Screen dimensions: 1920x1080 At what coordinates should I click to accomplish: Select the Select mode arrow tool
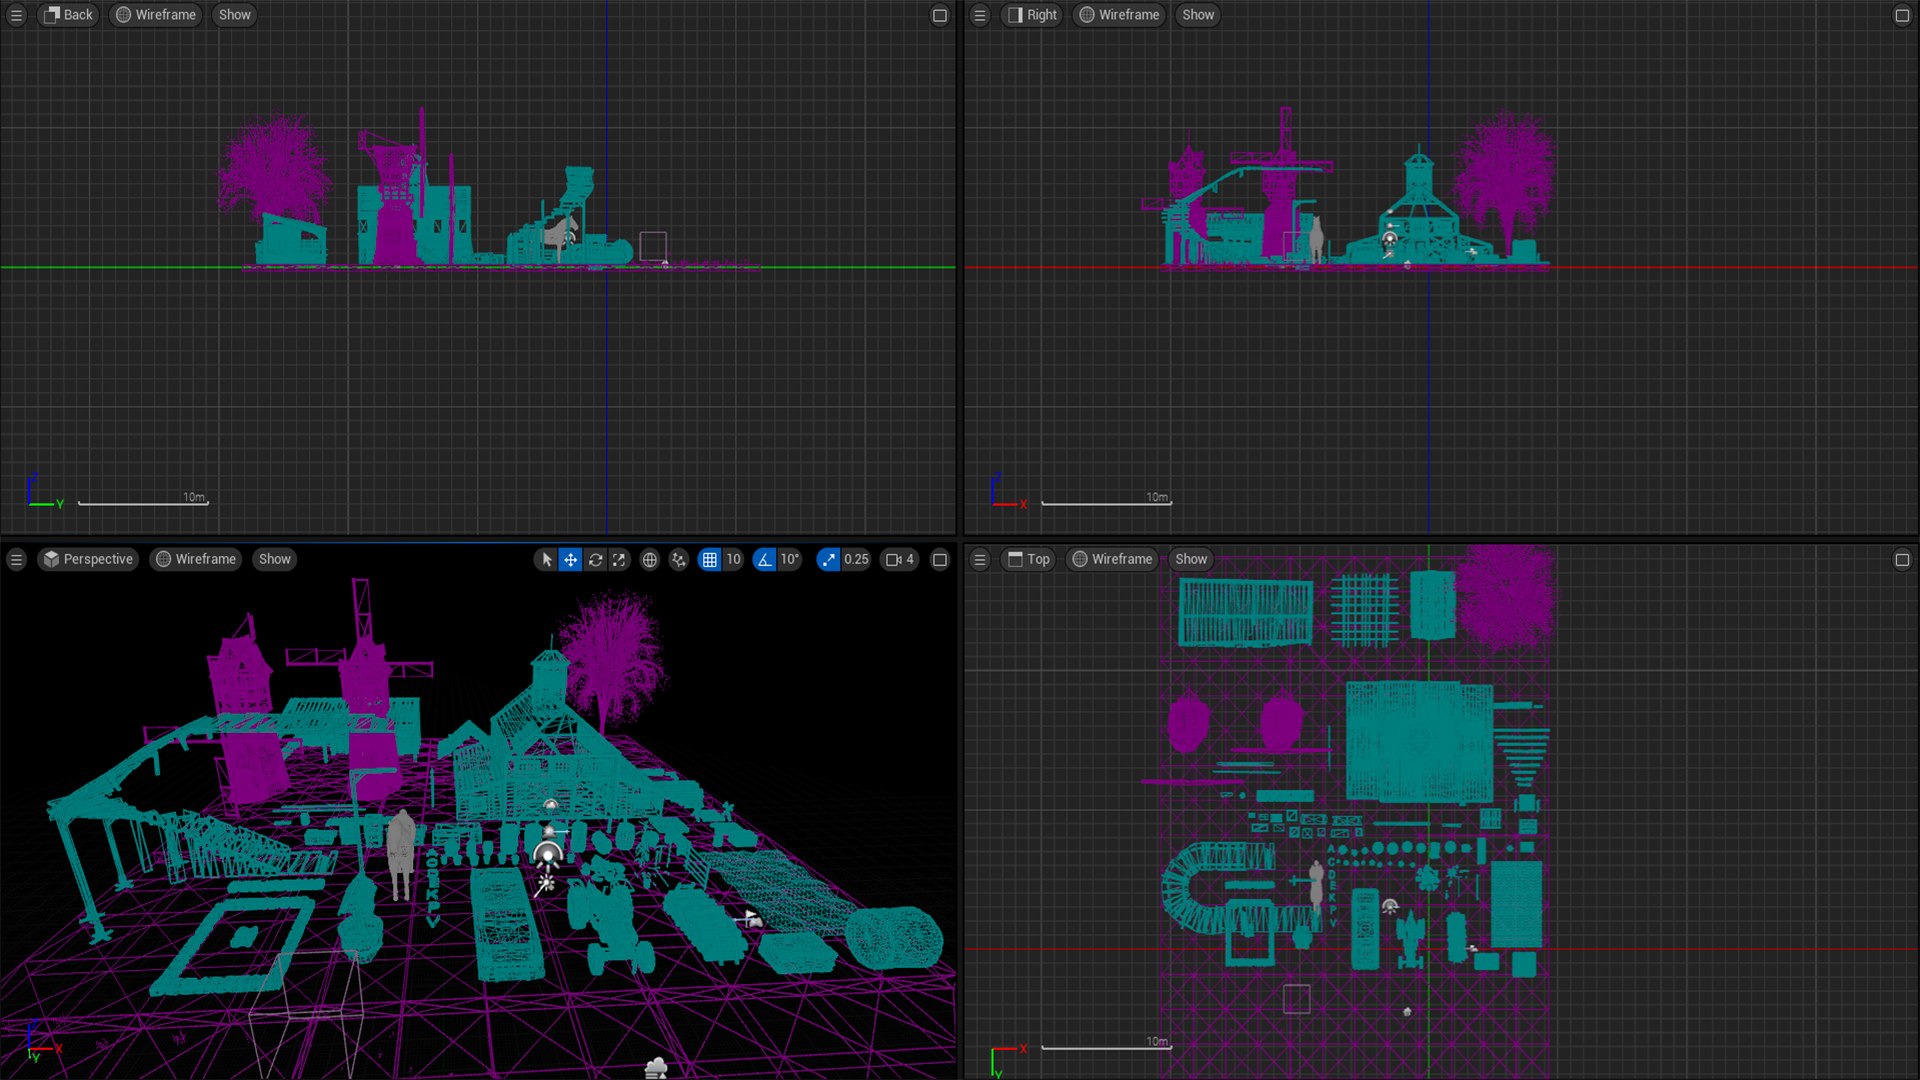click(546, 560)
